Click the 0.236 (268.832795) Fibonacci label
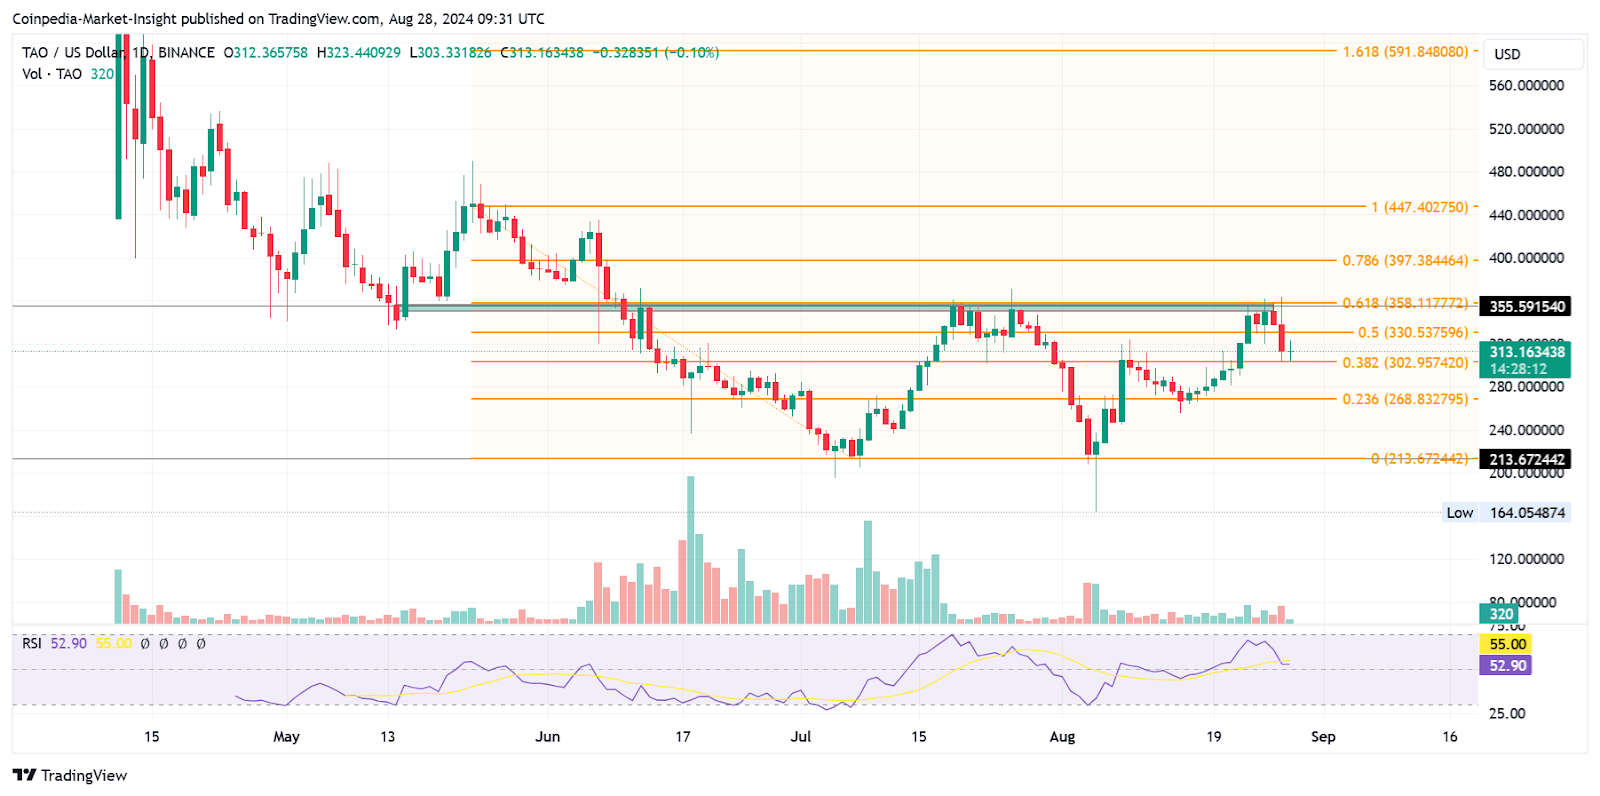Screen dimensions: 1600x796 click(1405, 399)
